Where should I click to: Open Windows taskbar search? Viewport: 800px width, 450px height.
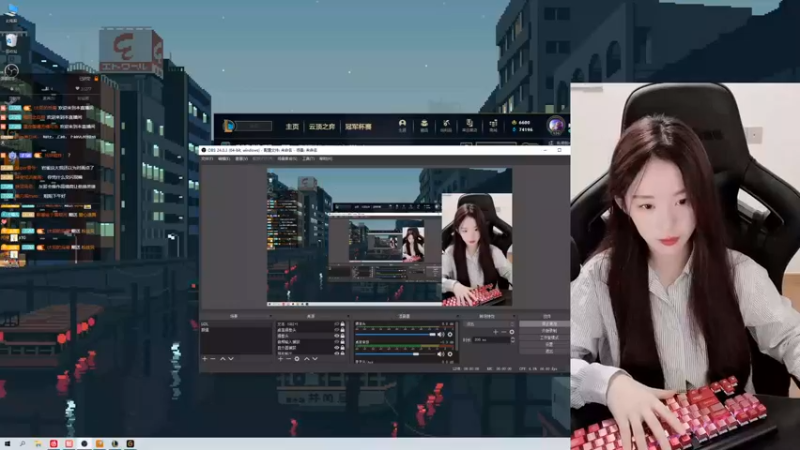(x=22, y=444)
